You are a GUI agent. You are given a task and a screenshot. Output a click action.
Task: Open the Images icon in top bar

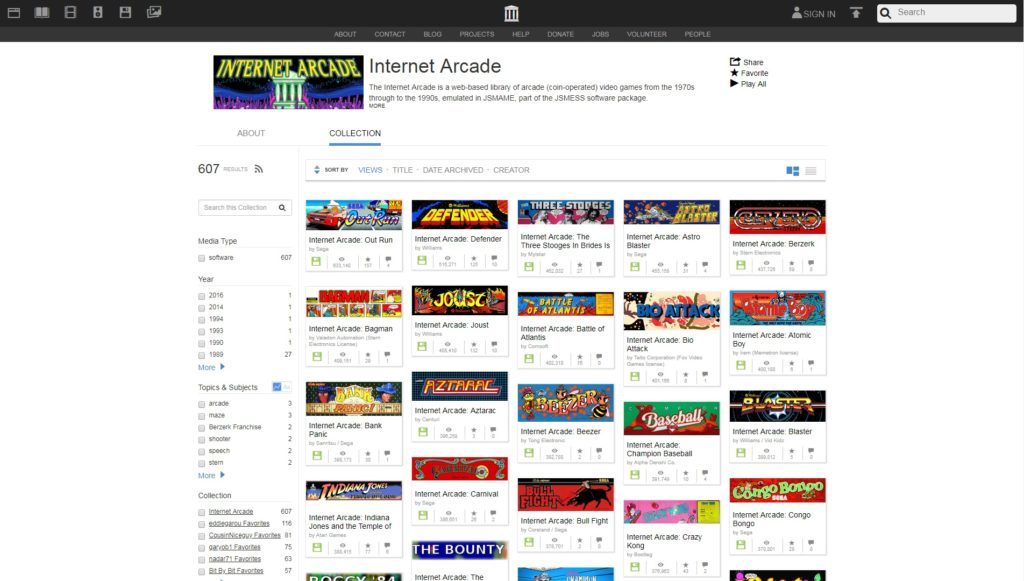pyautogui.click(x=153, y=13)
